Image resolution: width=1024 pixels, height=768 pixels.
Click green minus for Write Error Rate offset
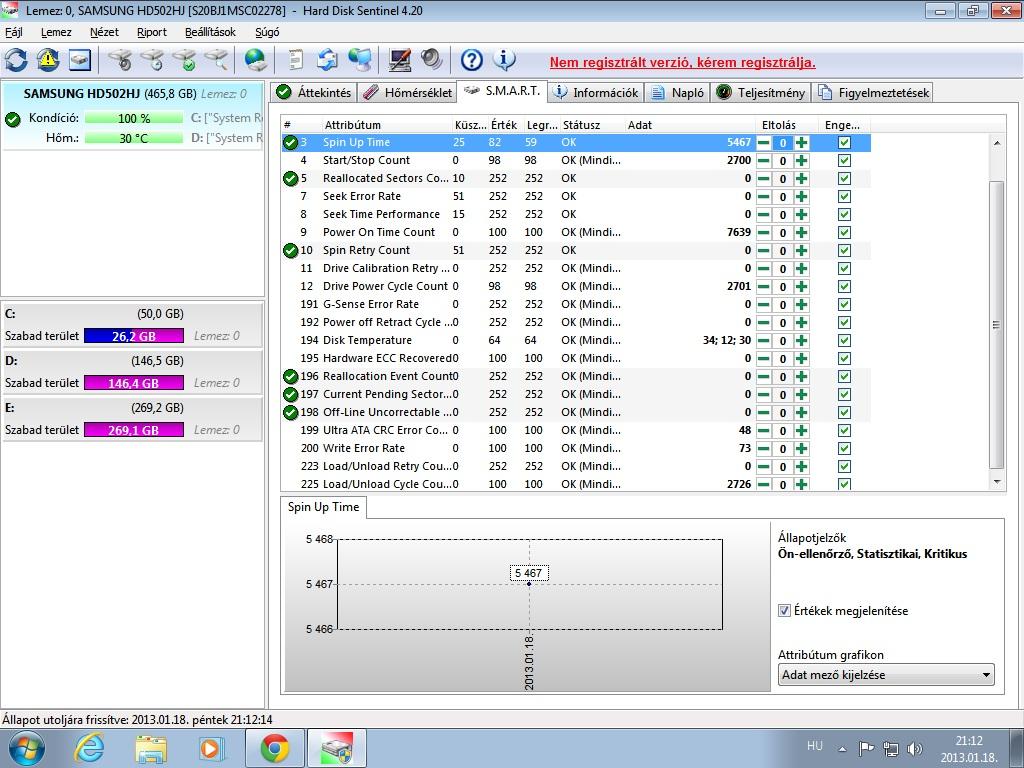[x=763, y=449]
